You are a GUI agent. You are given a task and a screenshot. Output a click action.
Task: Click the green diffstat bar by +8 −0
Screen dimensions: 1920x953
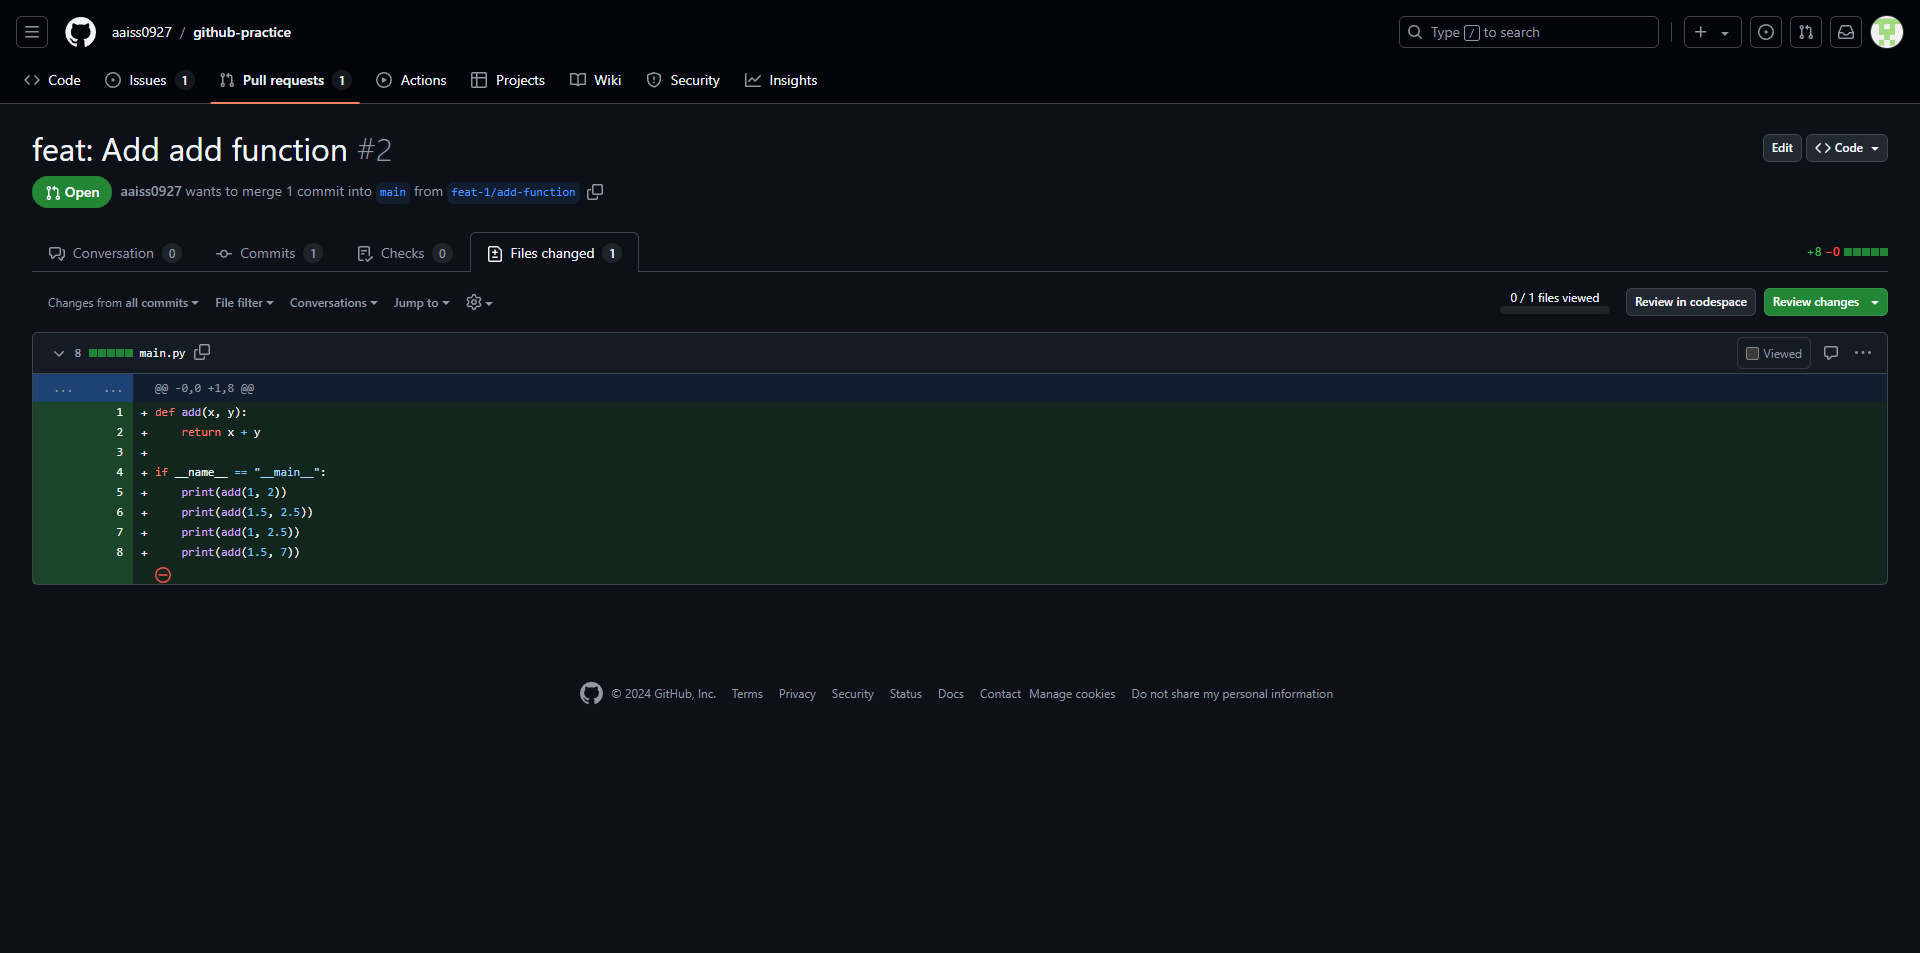(1866, 252)
